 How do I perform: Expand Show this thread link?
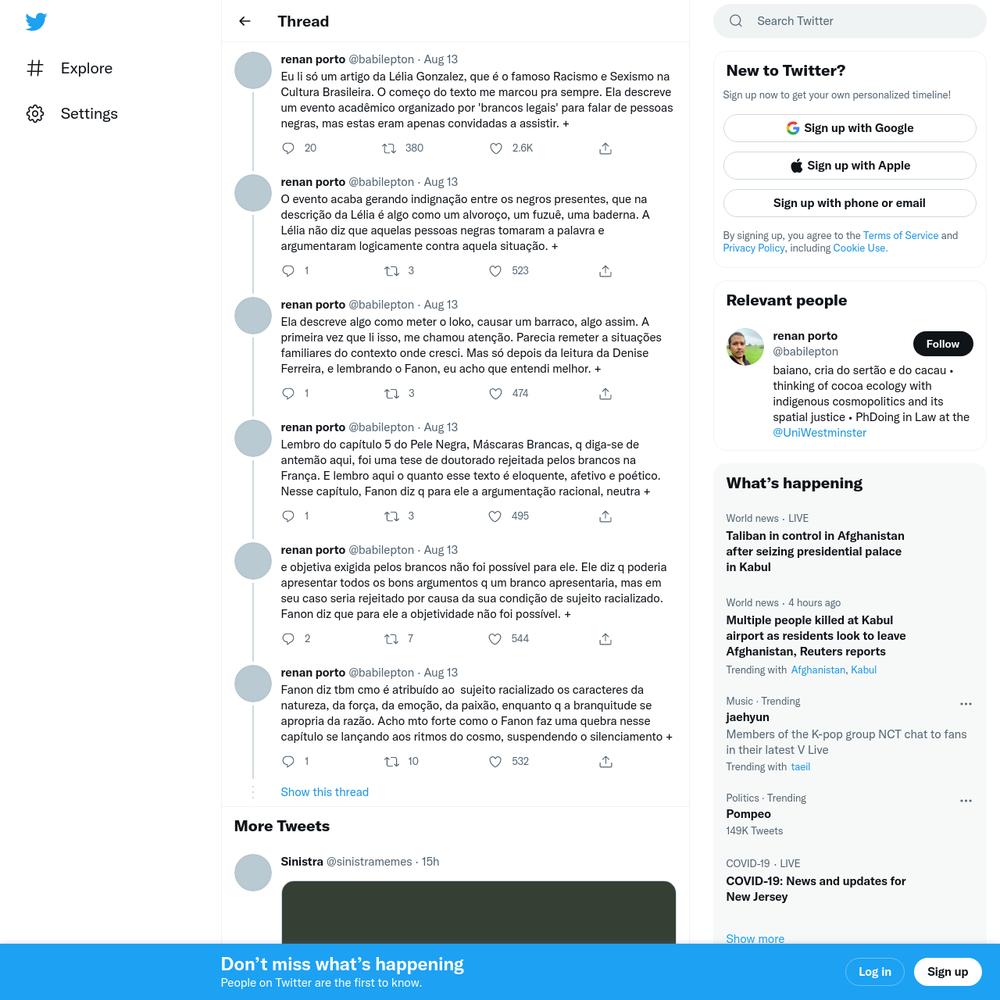324,791
